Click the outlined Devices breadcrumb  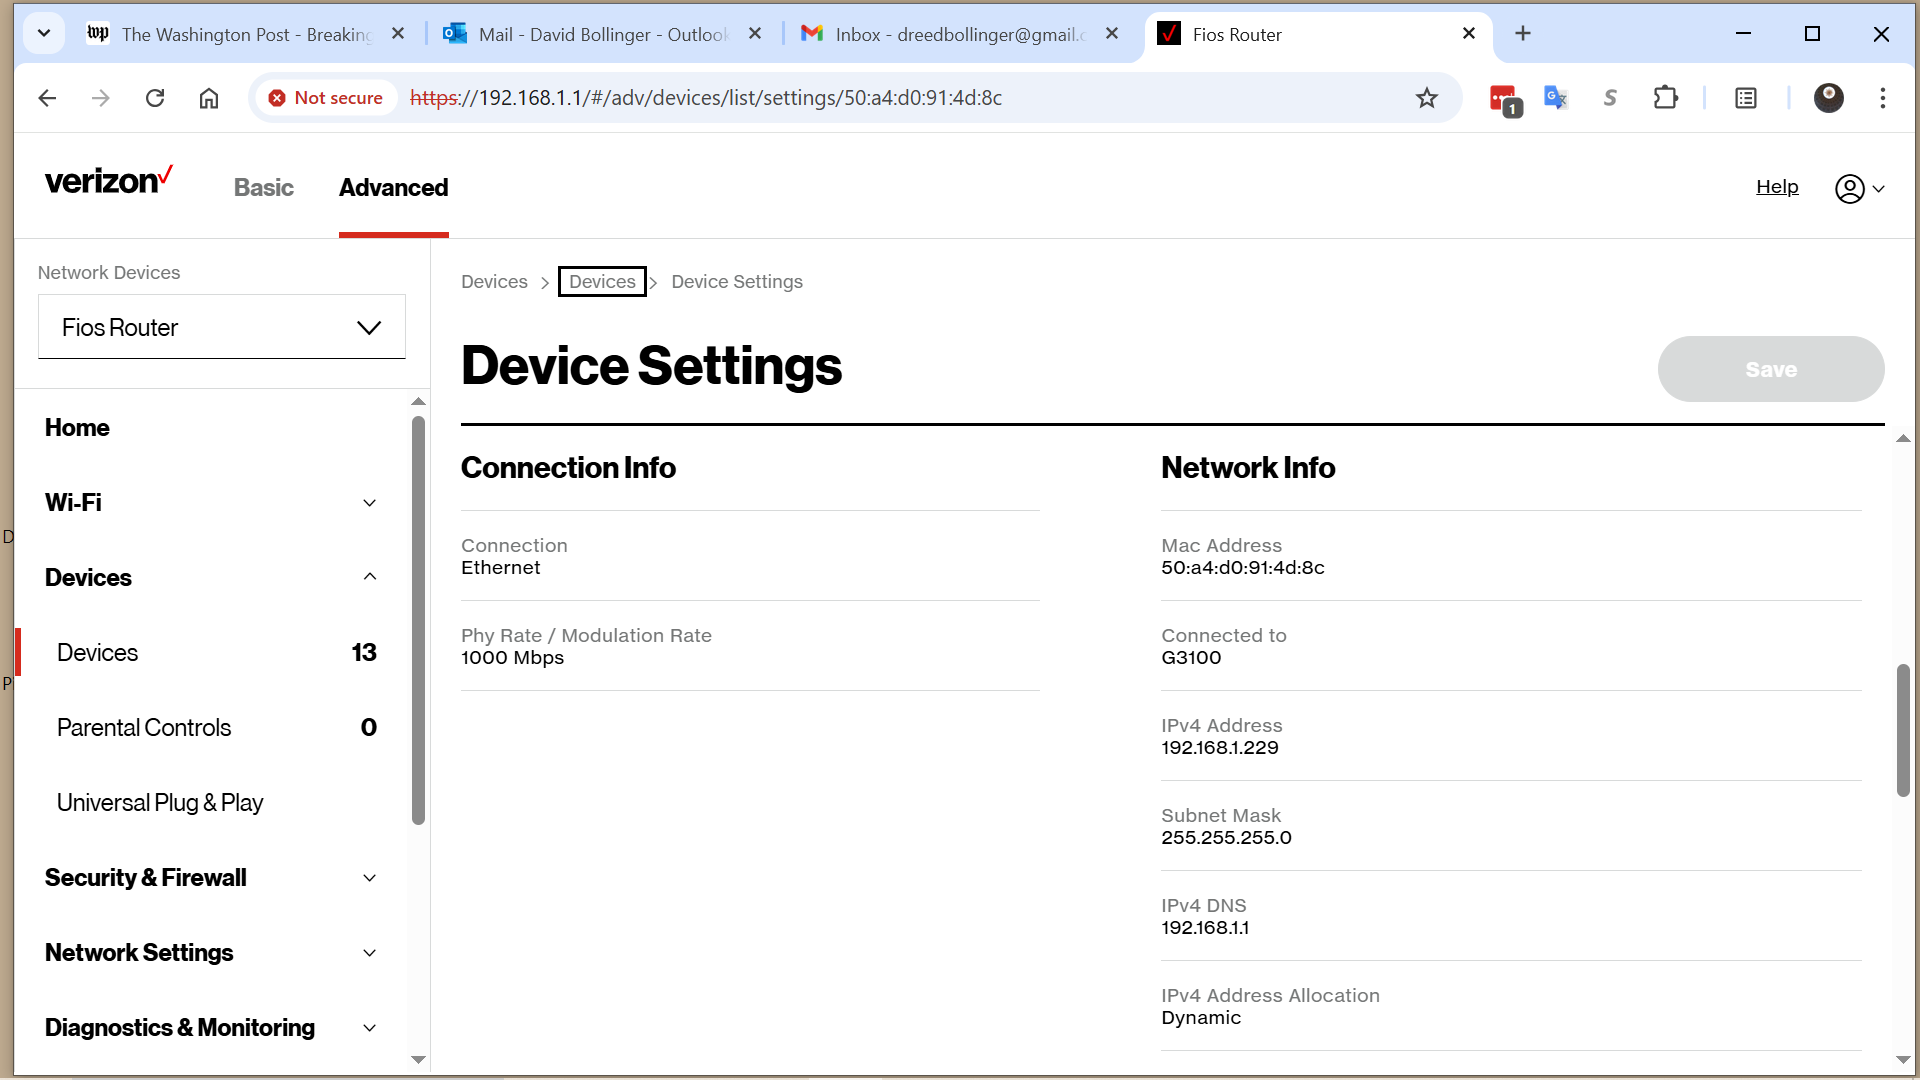click(602, 282)
